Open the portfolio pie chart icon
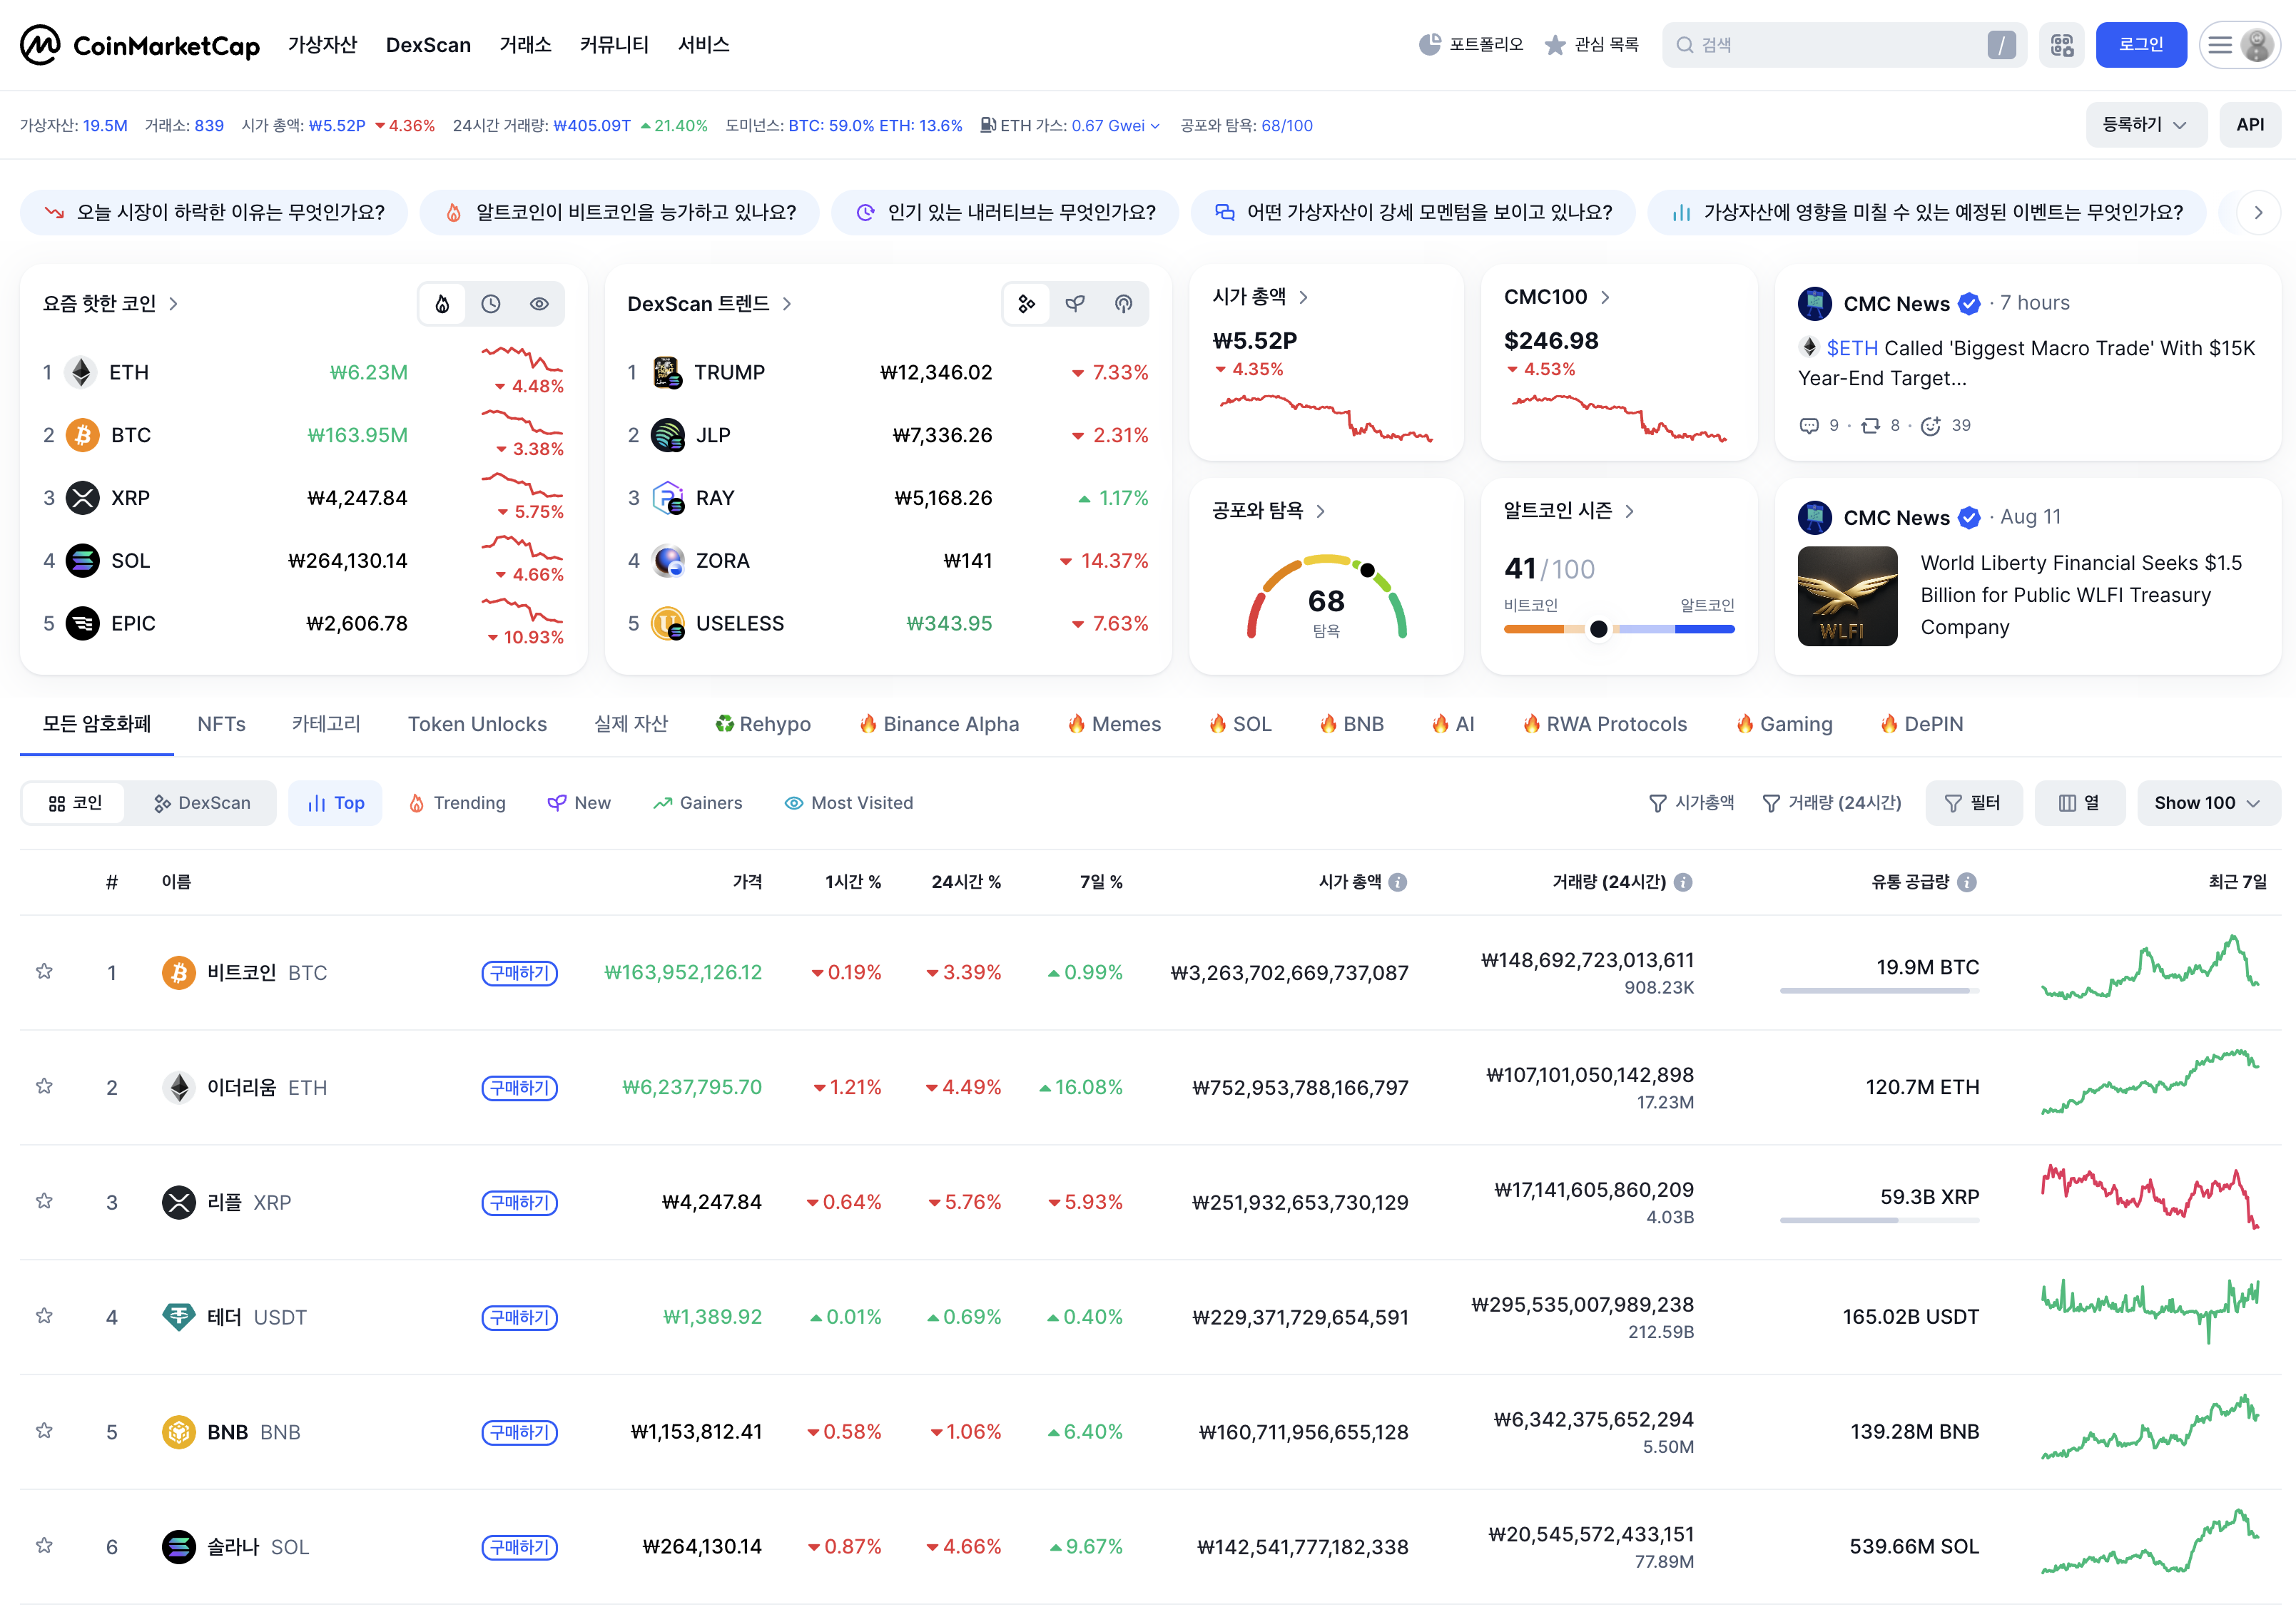The image size is (2296, 1612). click(x=1430, y=45)
